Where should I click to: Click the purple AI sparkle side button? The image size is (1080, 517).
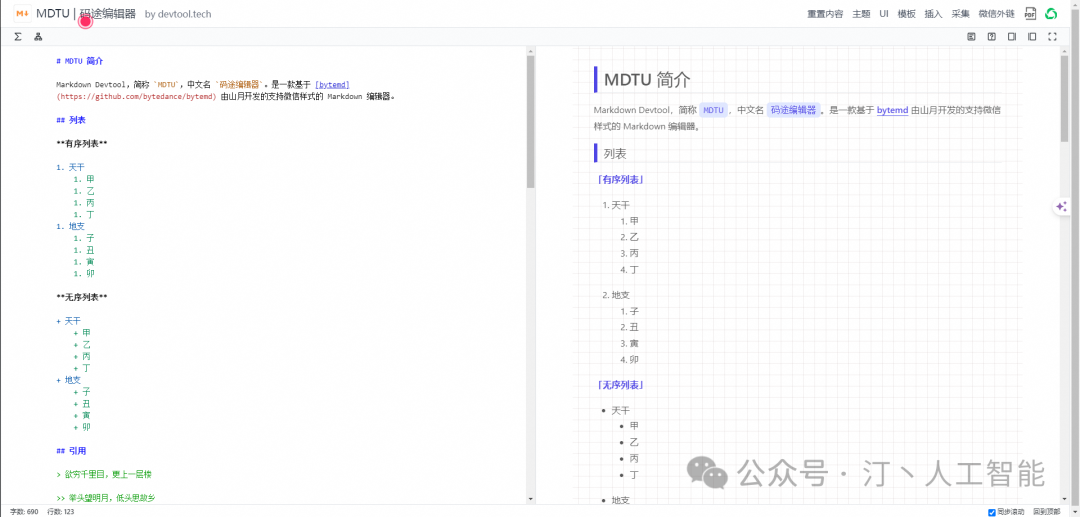1061,207
